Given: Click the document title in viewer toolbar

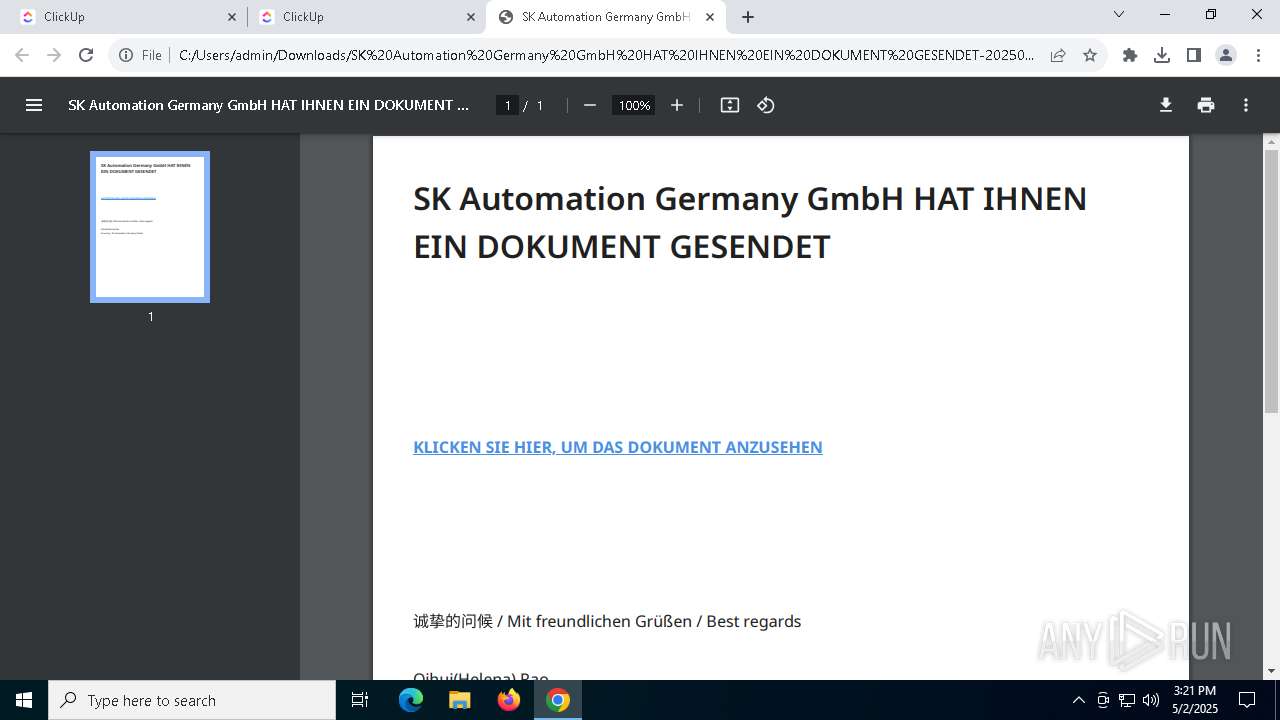Looking at the screenshot, I should 268,105.
